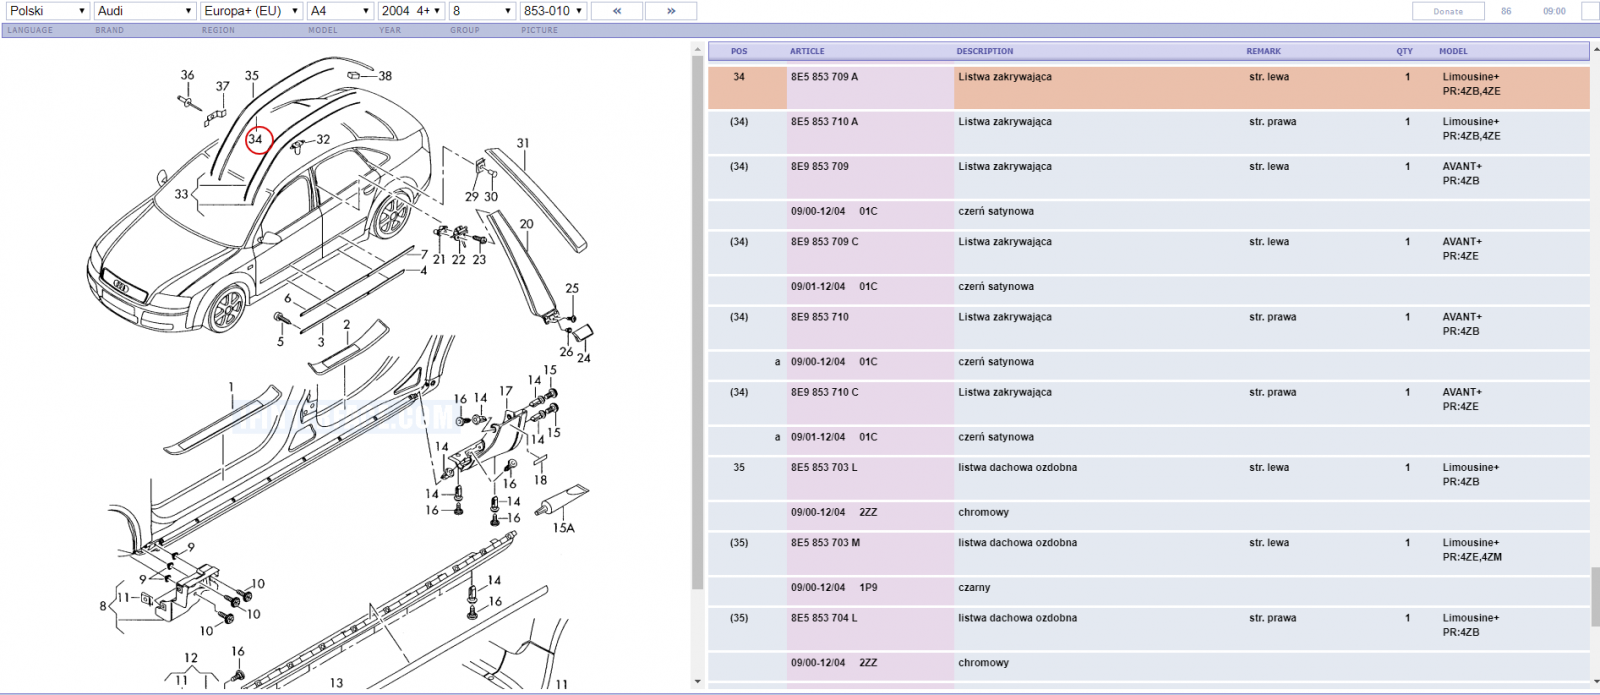Open the Audi brand dropdown
The width and height of the screenshot is (1600, 695).
(145, 11)
